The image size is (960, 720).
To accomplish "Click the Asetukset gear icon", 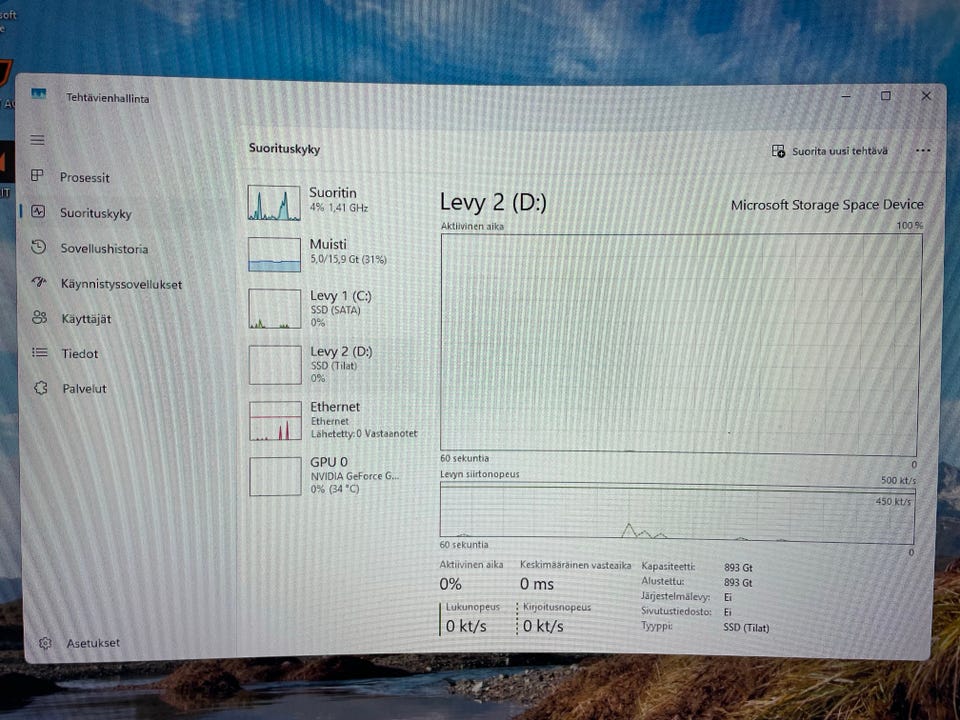I will 45,643.
